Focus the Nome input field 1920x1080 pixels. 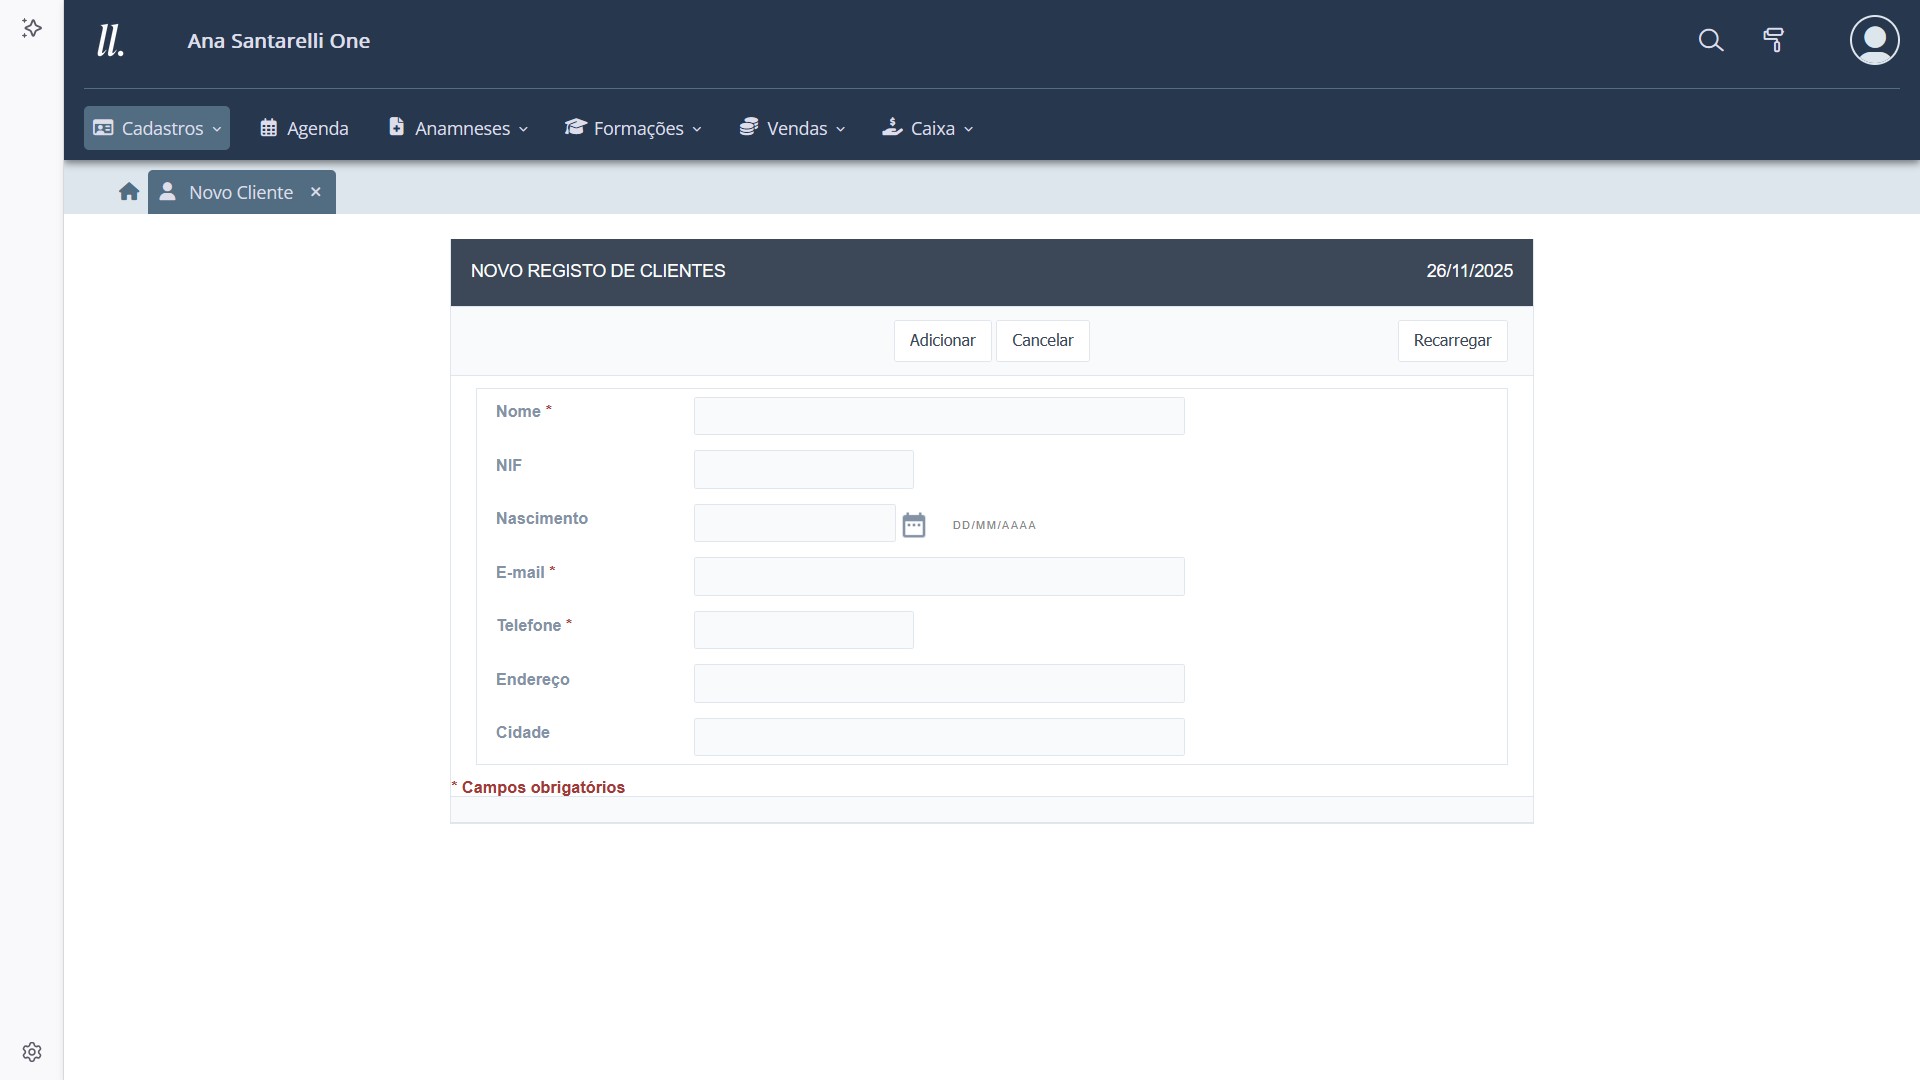click(938, 416)
